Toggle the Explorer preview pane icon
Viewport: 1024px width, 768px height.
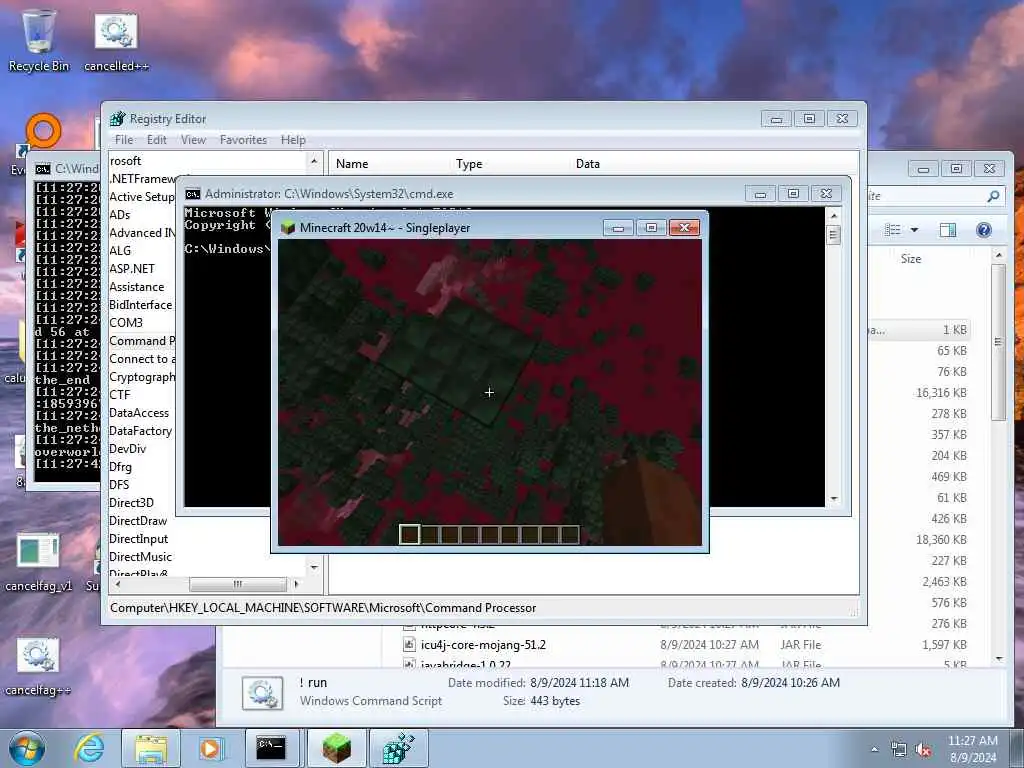point(948,229)
